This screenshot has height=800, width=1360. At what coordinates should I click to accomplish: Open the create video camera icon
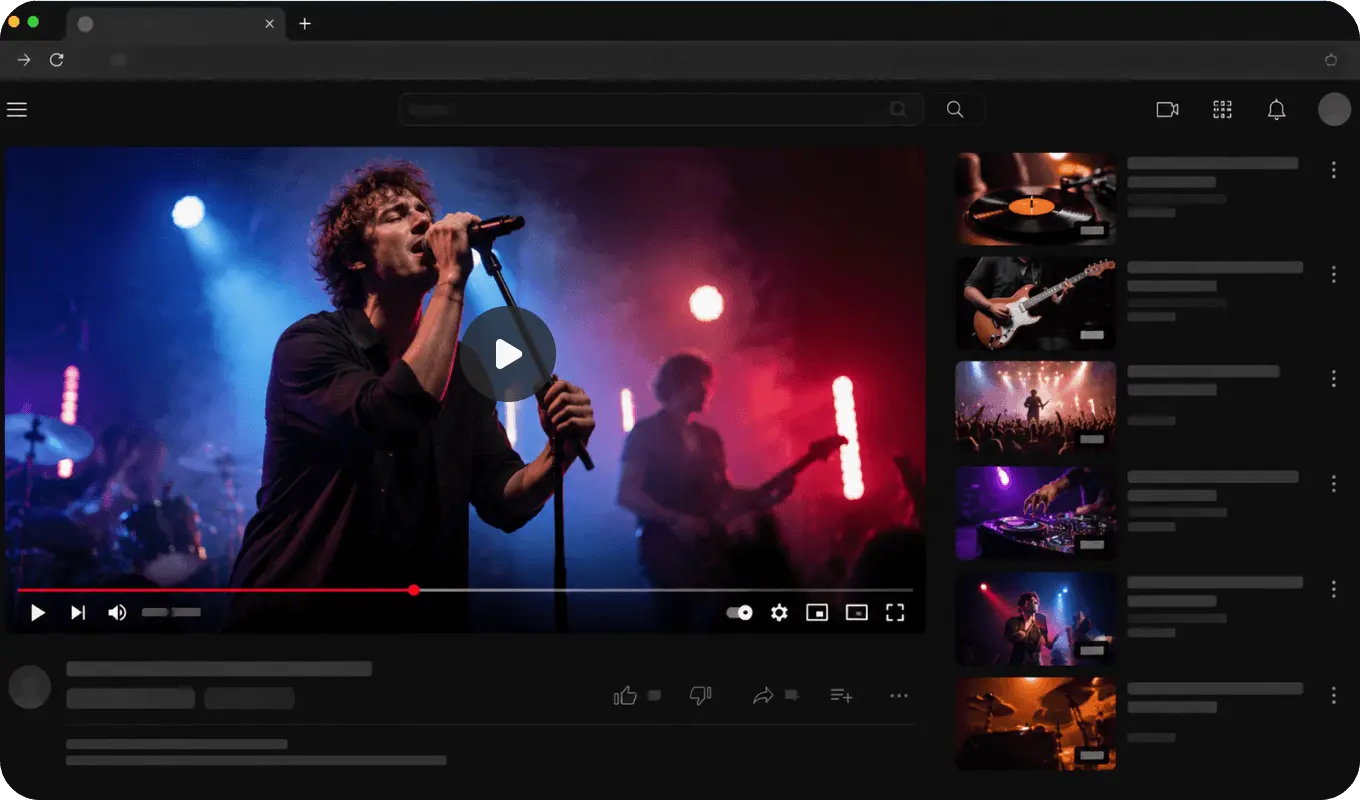(1167, 110)
